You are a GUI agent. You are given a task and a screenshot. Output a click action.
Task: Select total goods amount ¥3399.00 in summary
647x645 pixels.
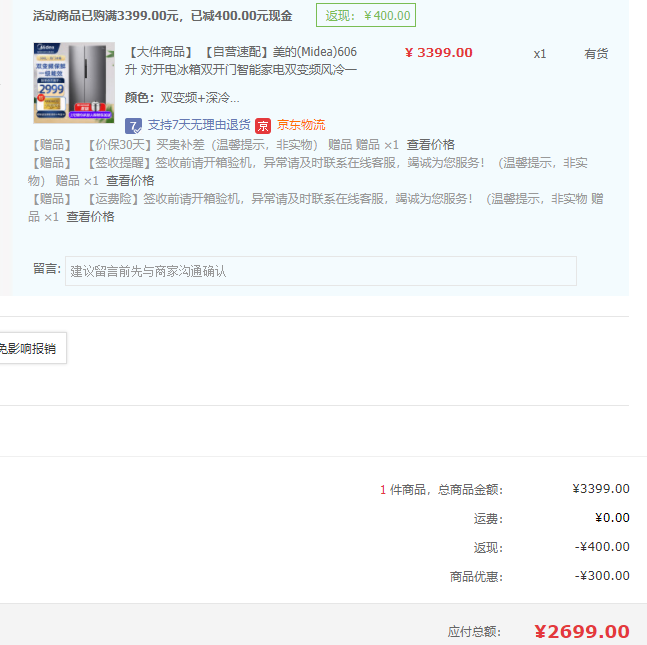[x=601, y=489]
